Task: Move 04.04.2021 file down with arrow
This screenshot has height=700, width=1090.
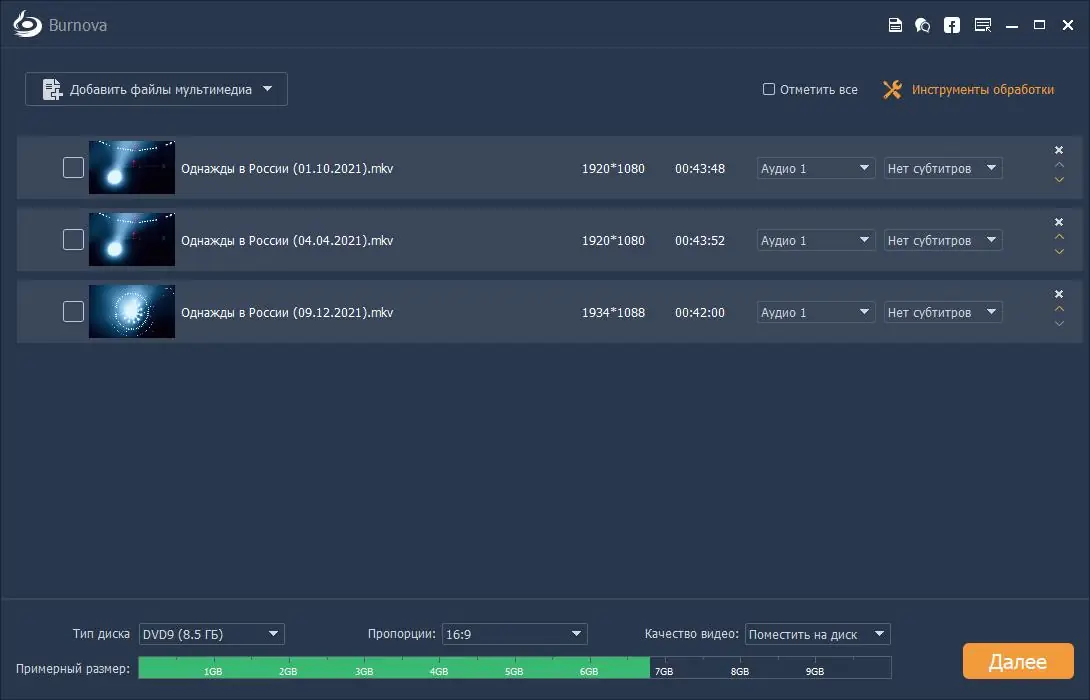Action: pos(1059,252)
